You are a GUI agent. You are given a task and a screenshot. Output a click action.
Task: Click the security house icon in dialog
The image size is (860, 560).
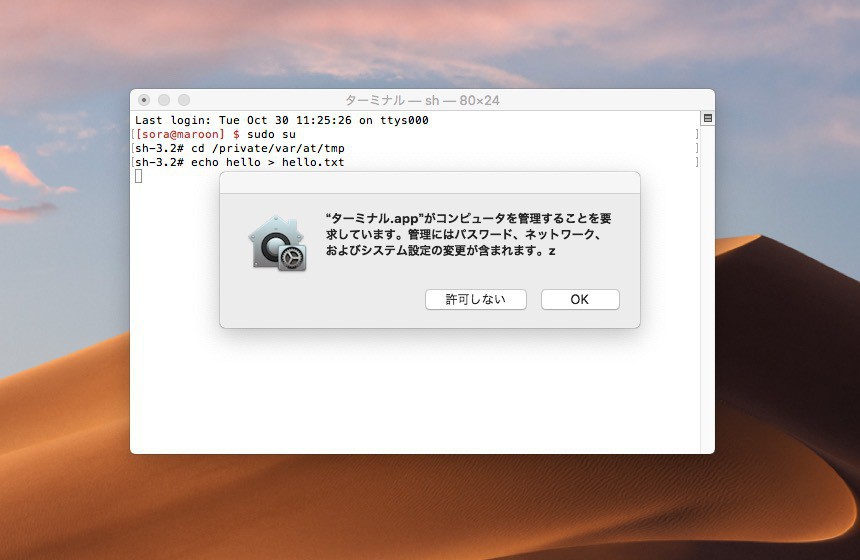coord(278,243)
